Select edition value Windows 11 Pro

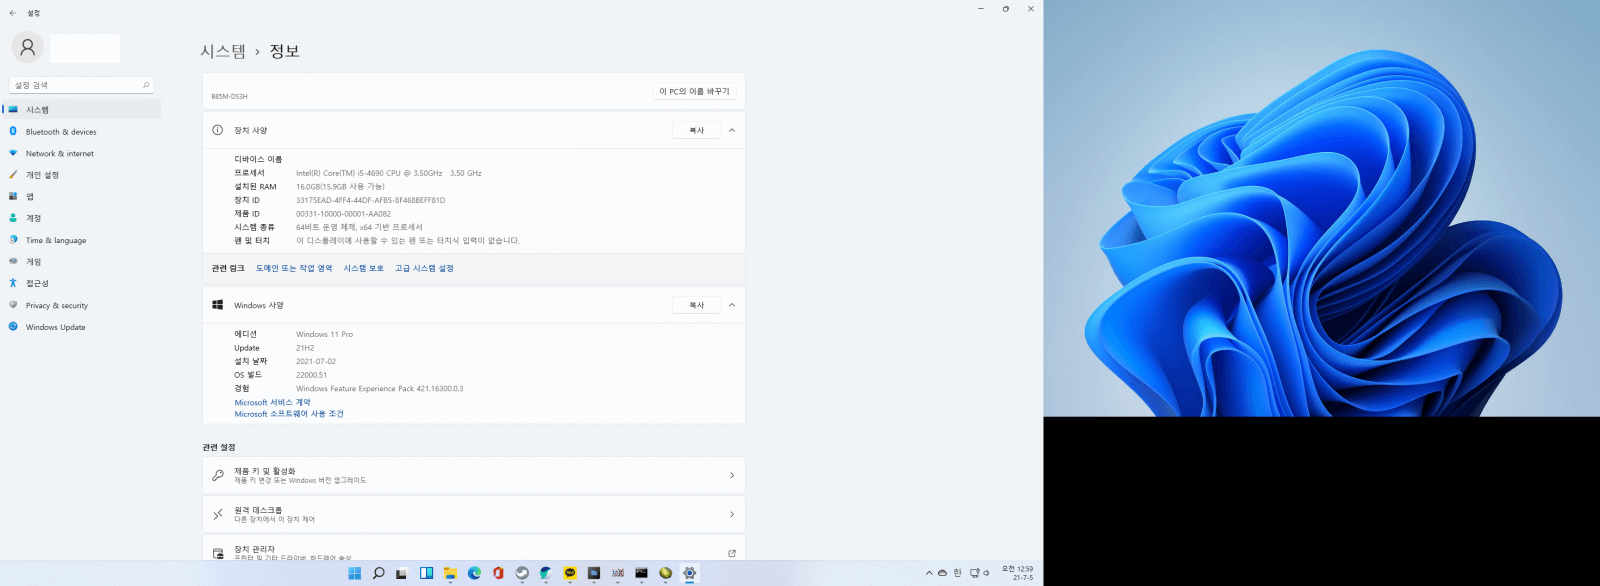[x=324, y=335]
